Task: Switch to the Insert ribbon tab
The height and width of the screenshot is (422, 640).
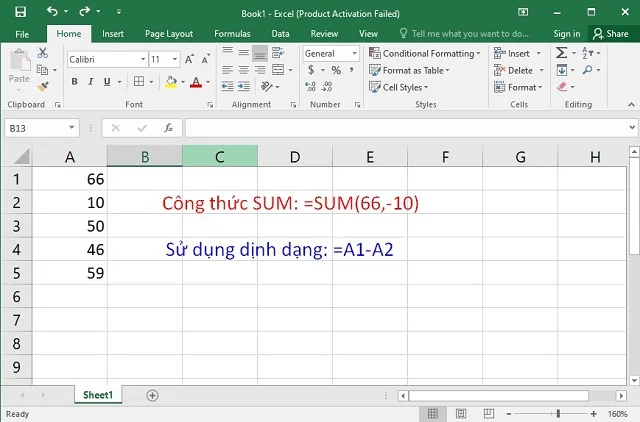Action: click(x=113, y=34)
